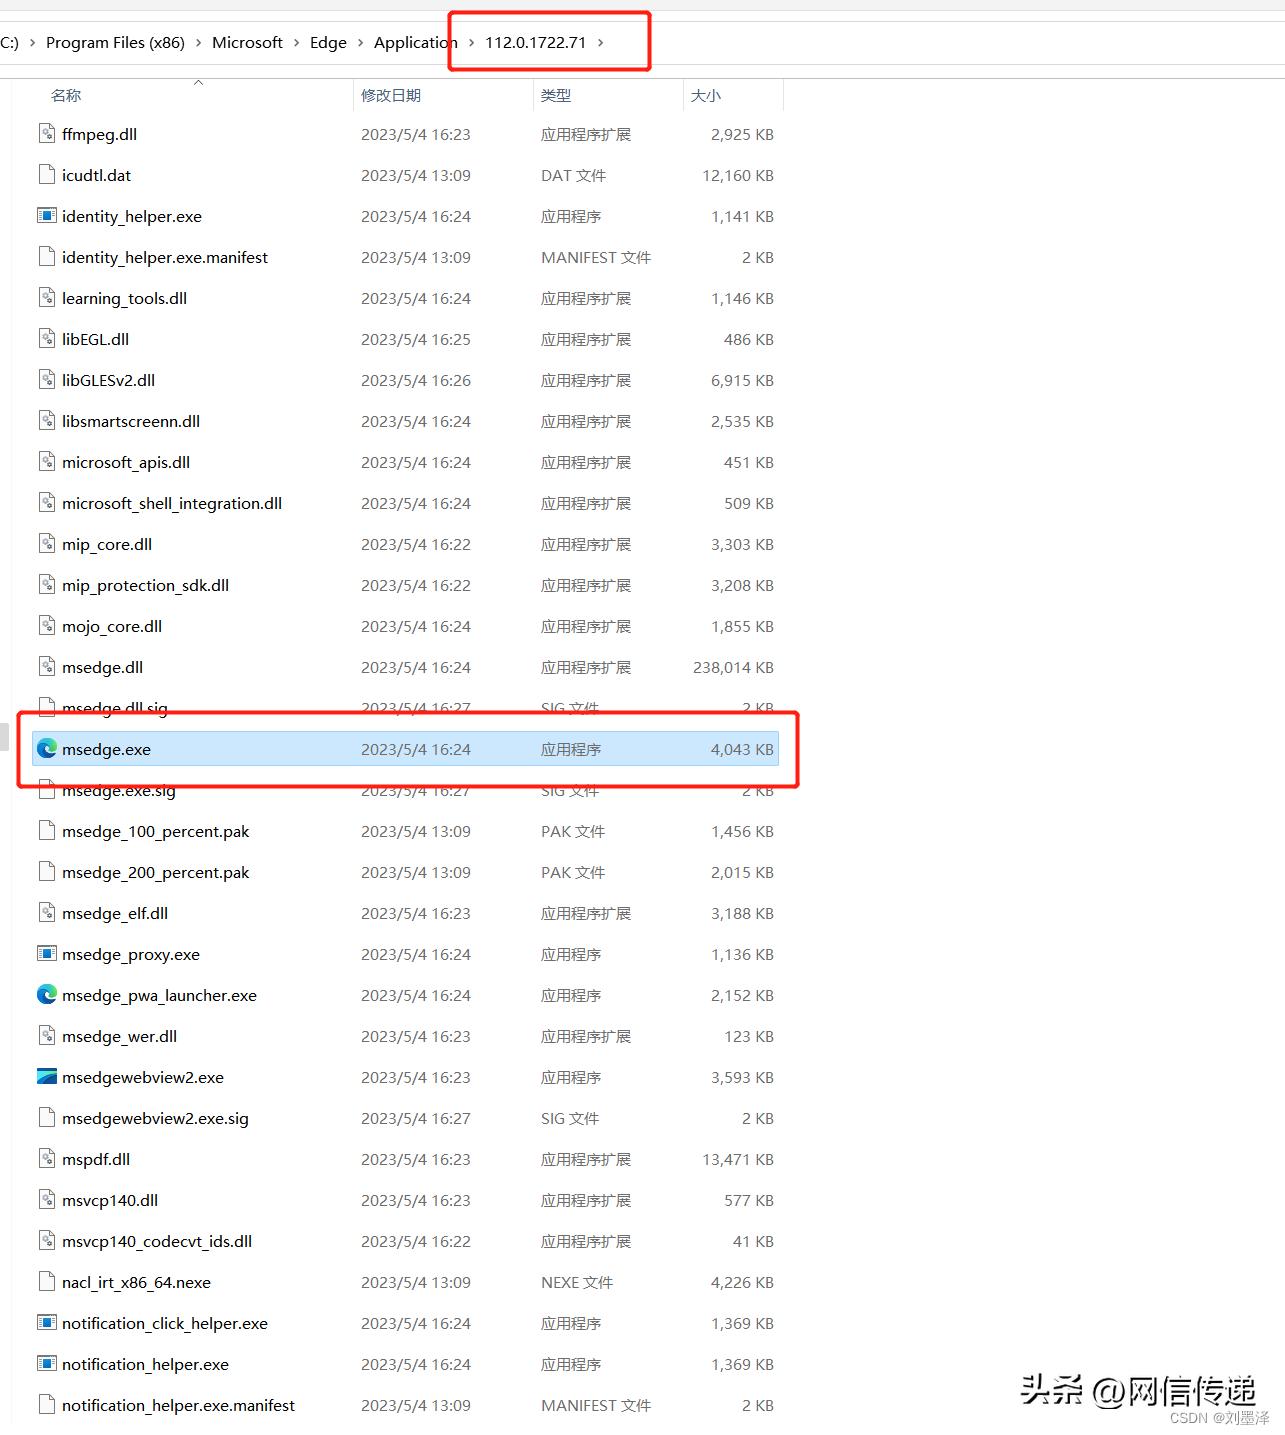Click the notification_helper.exe icon
Viewport: 1285px width, 1435px height.
(x=47, y=1364)
